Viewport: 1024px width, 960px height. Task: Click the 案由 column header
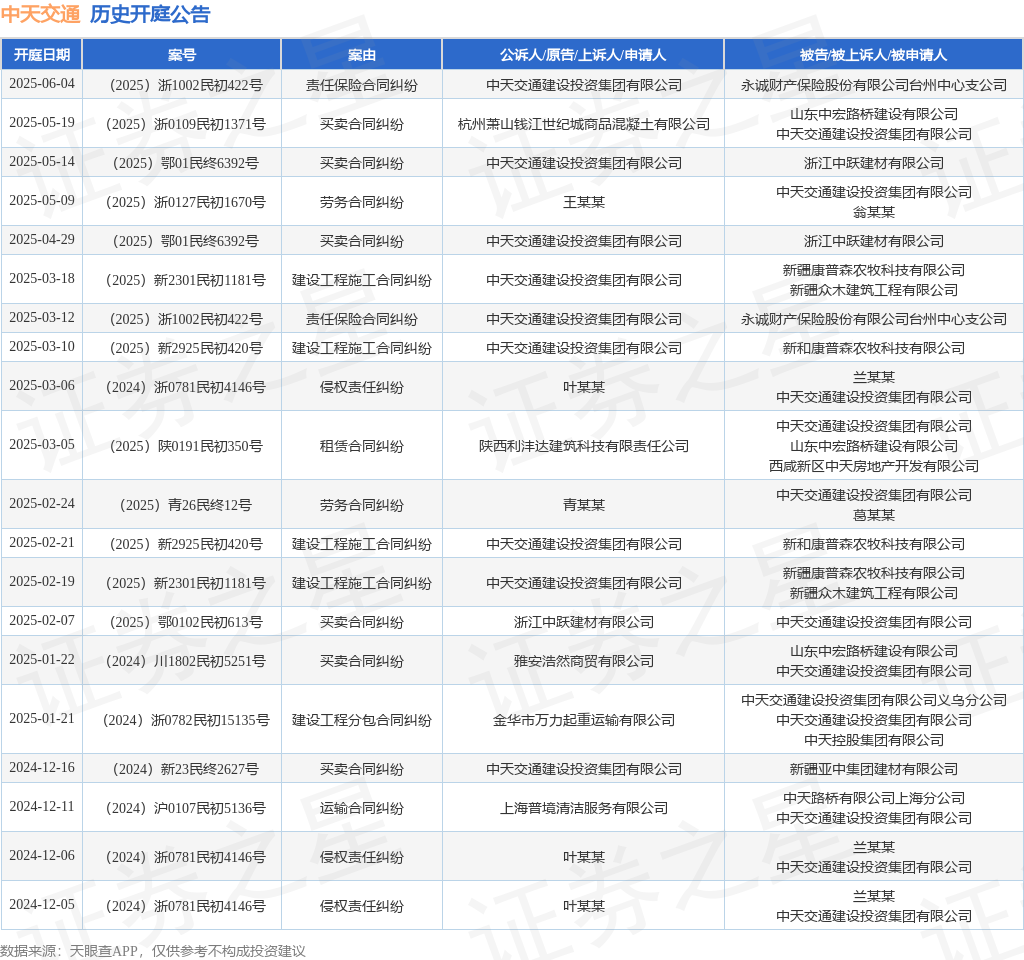[x=362, y=55]
